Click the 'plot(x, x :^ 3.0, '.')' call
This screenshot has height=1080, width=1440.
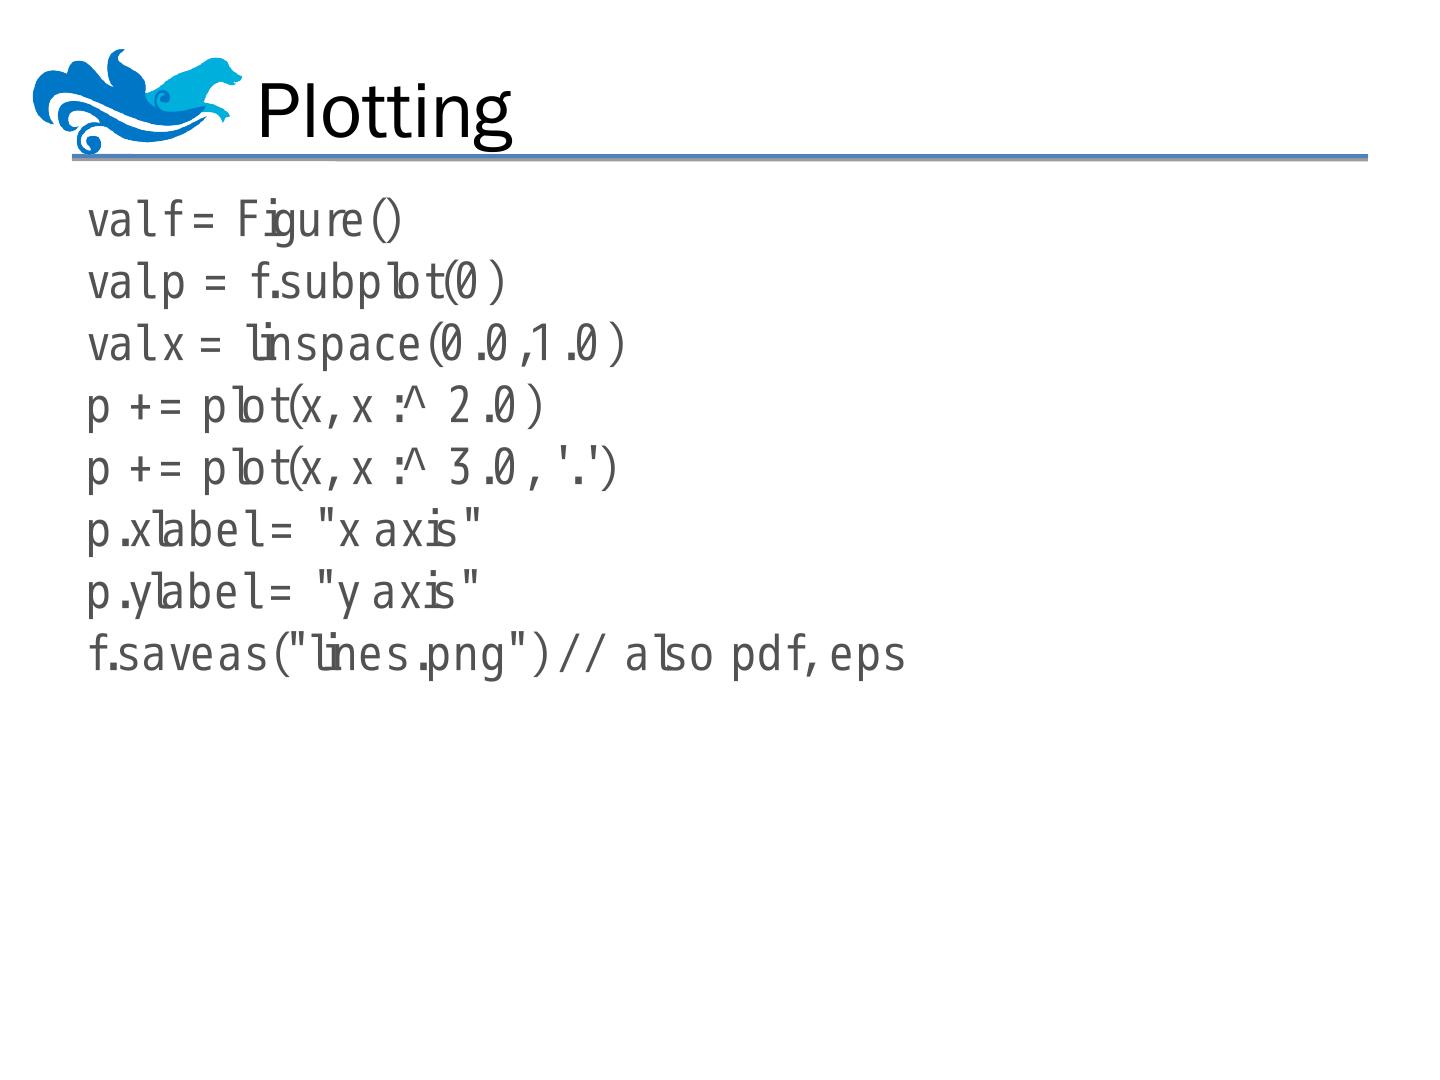tap(409, 469)
